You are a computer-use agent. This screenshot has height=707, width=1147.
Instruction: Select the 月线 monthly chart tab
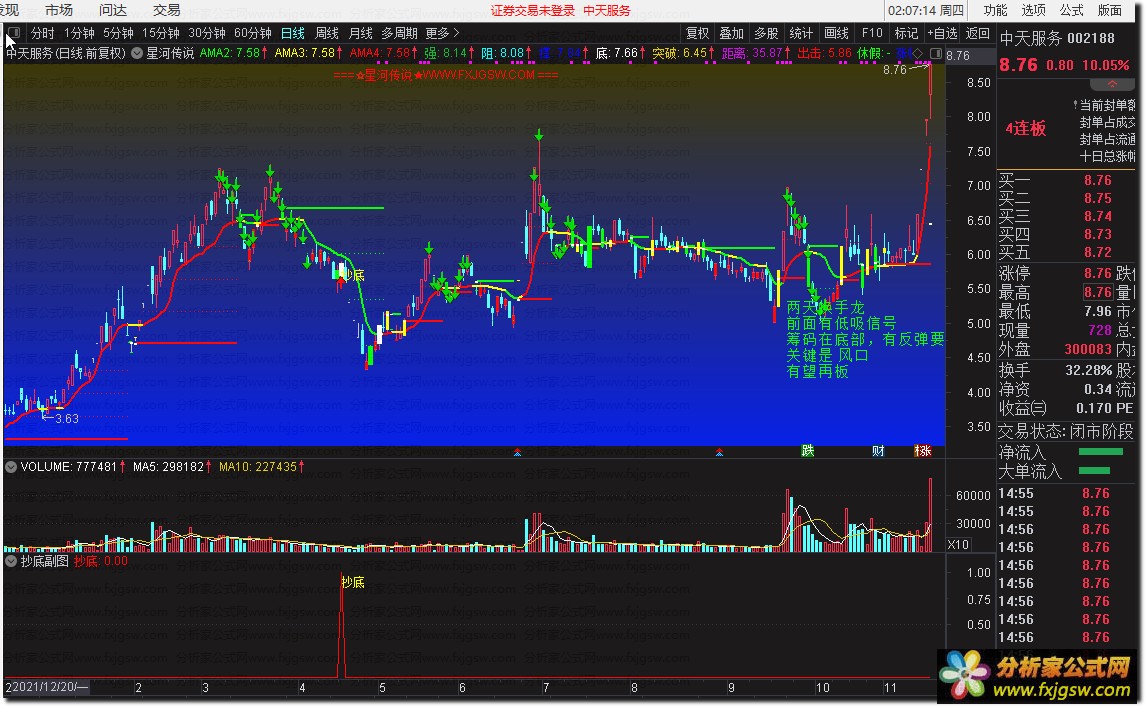pos(361,33)
